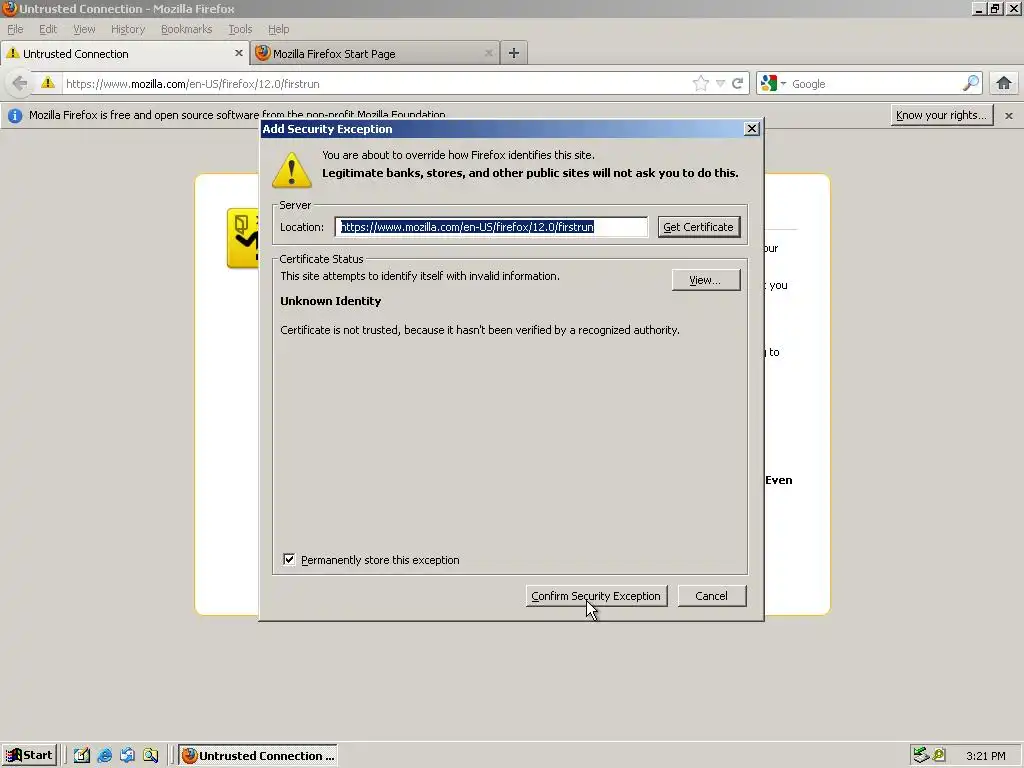
Task: Open the Bookmarks menu
Action: [187, 29]
